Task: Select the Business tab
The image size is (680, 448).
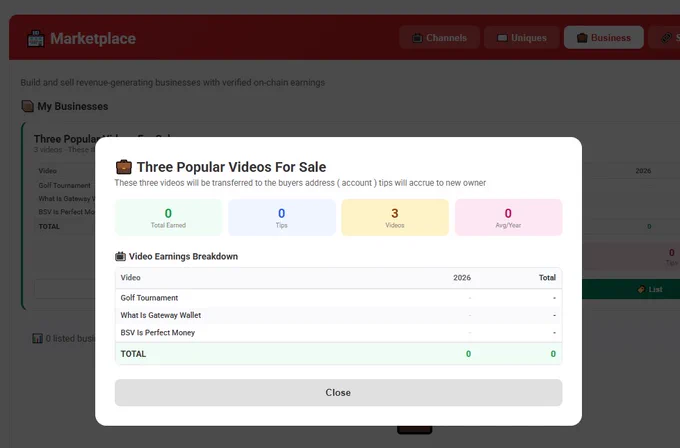Action: pyautogui.click(x=604, y=38)
